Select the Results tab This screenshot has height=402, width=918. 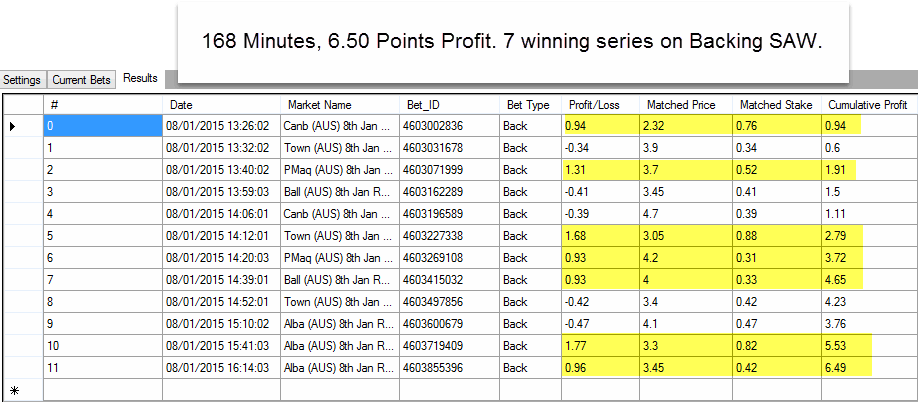[x=140, y=78]
